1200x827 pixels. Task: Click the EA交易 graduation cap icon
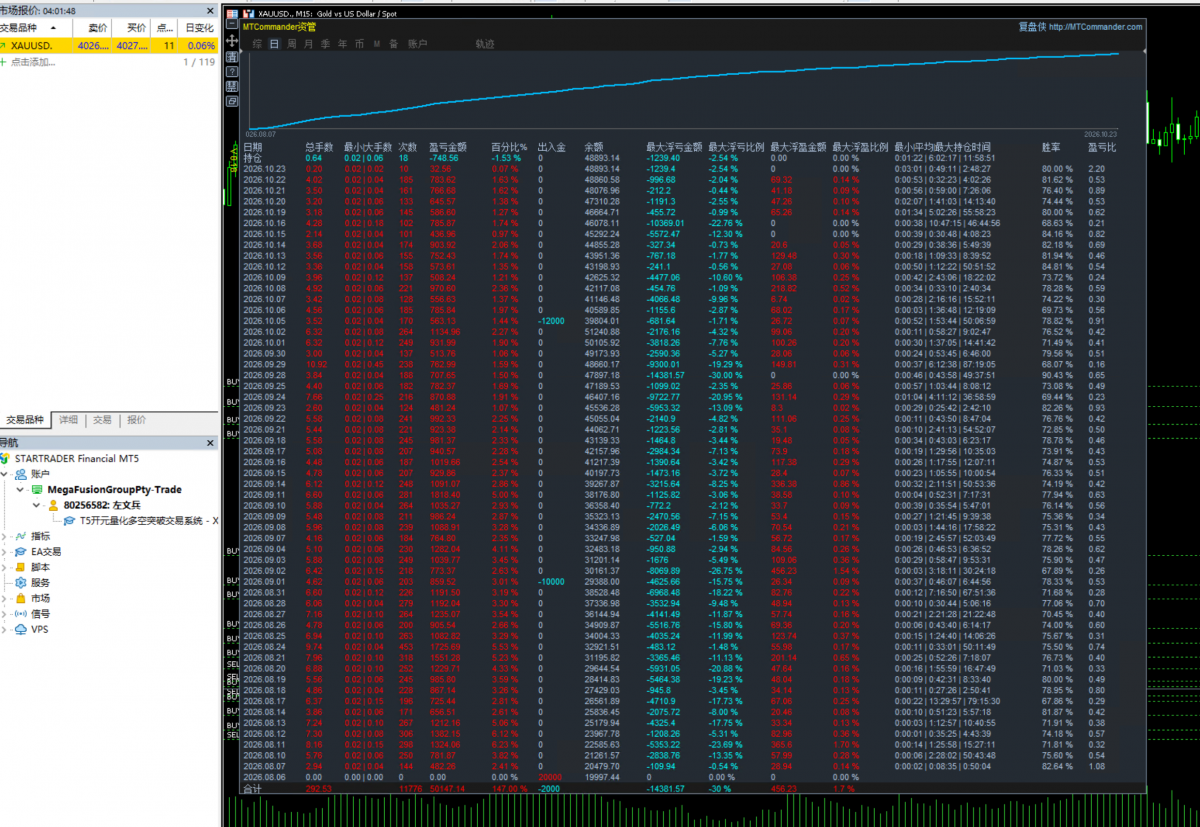tap(21, 551)
